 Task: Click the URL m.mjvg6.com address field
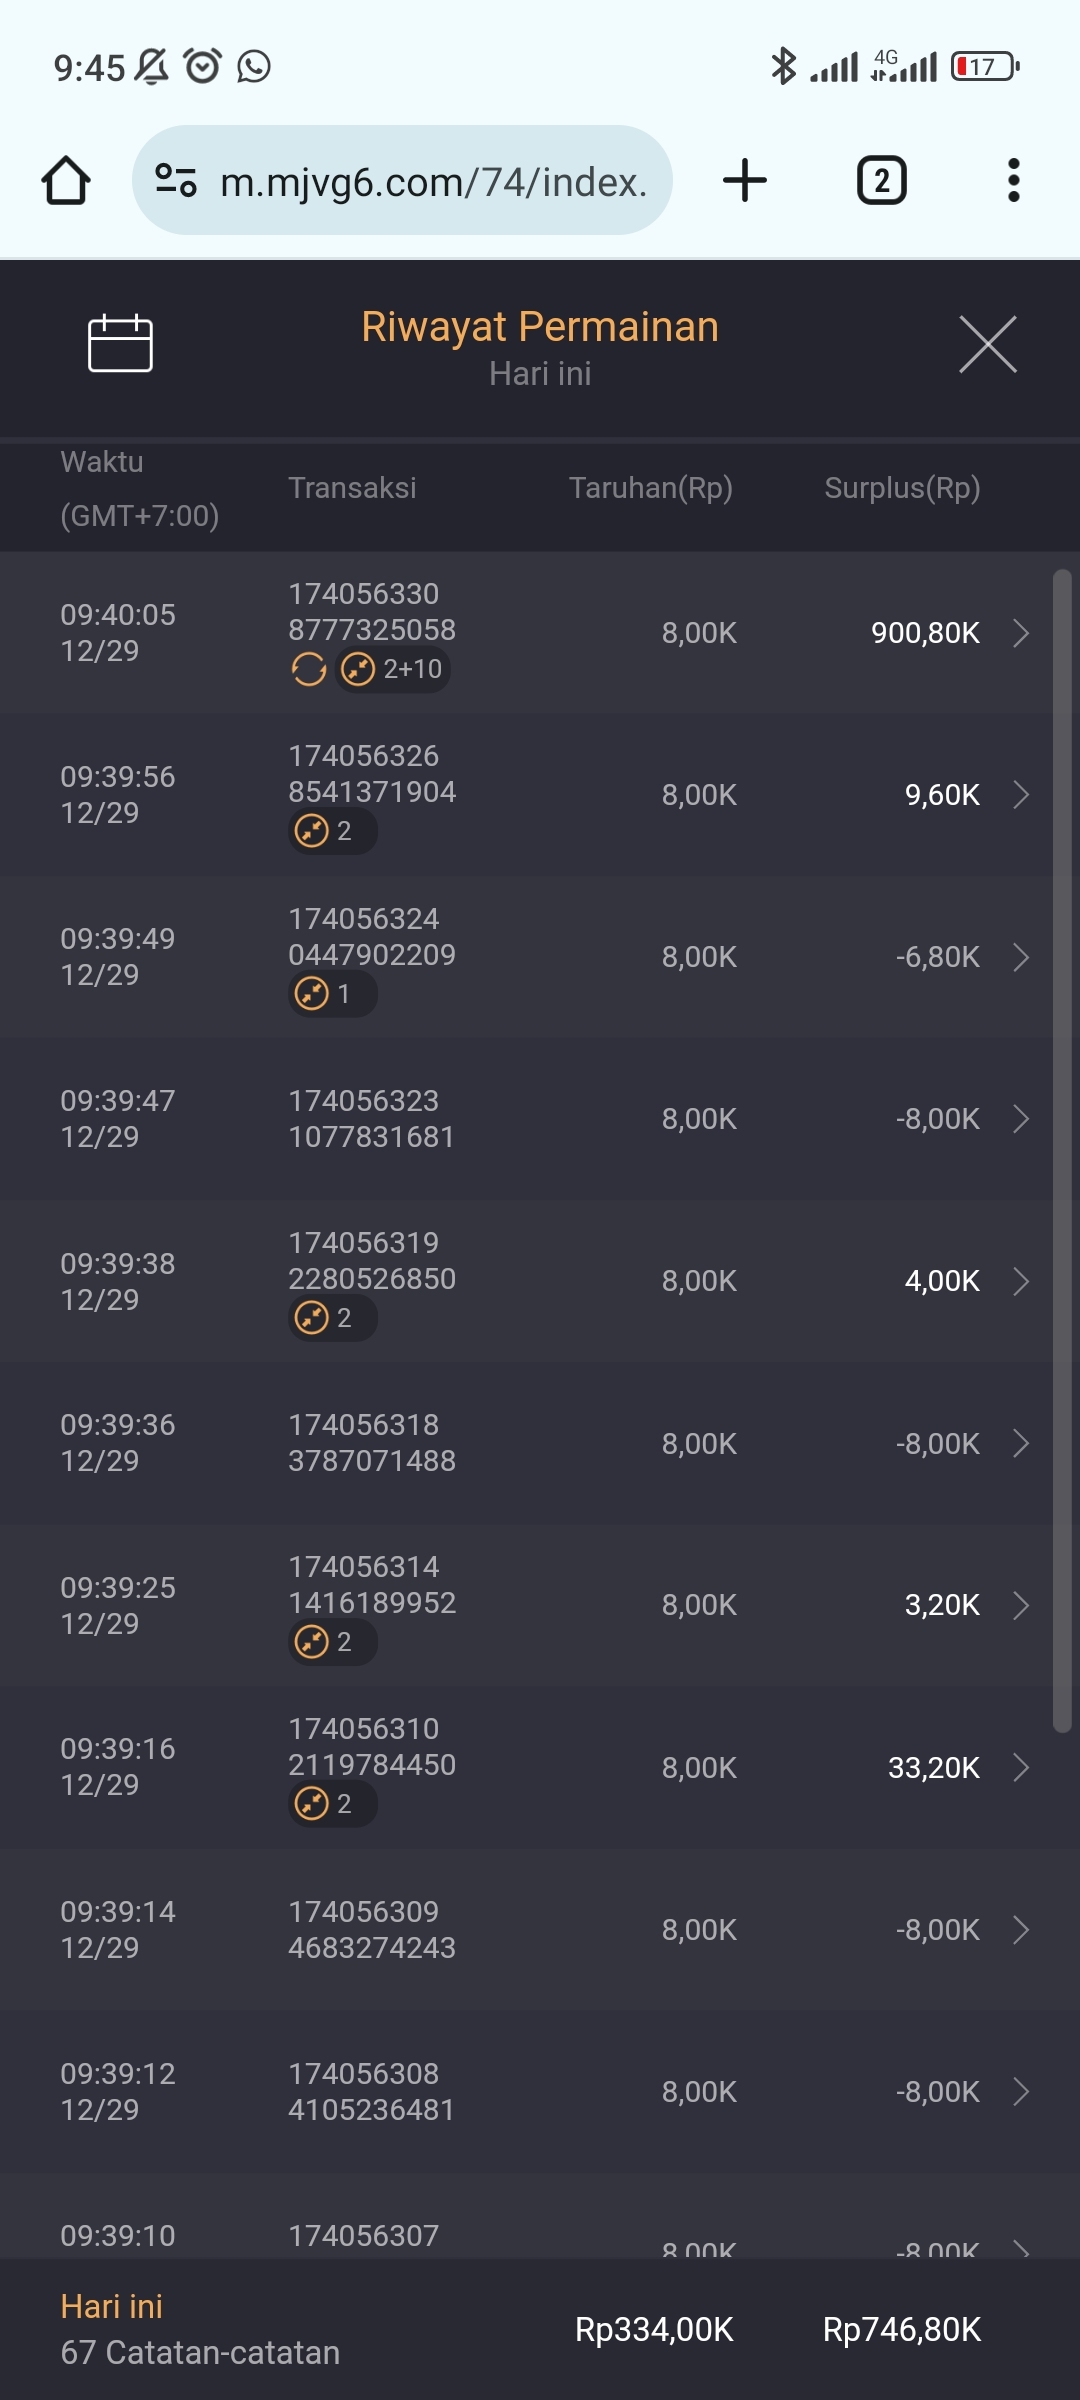click(432, 182)
